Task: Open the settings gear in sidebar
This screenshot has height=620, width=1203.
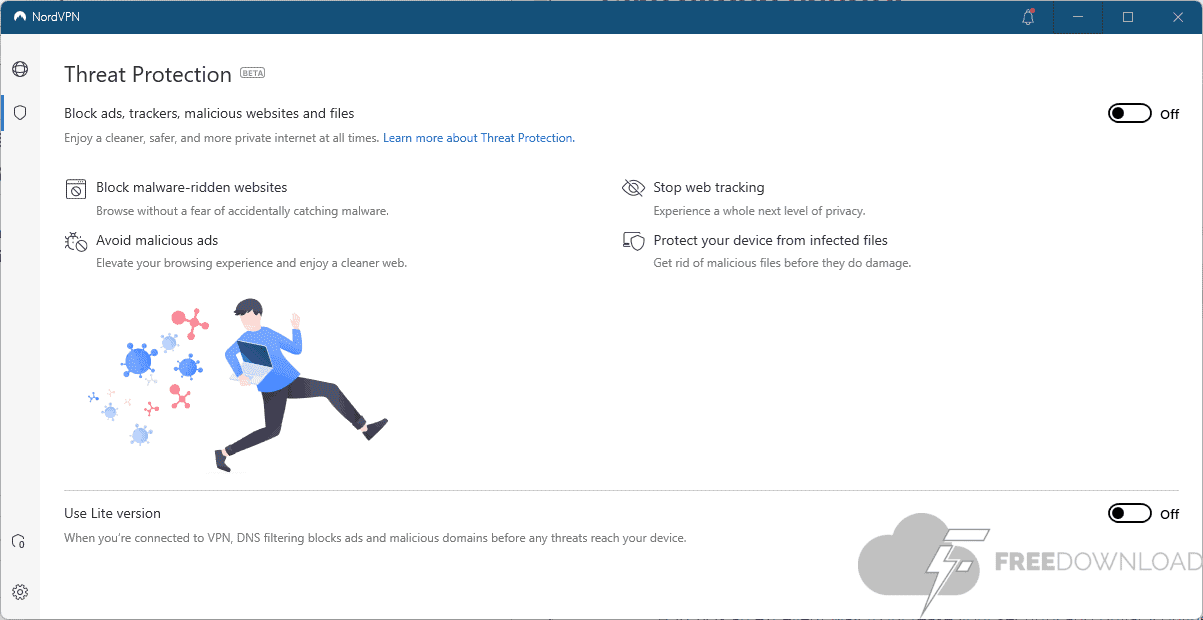Action: pos(20,592)
